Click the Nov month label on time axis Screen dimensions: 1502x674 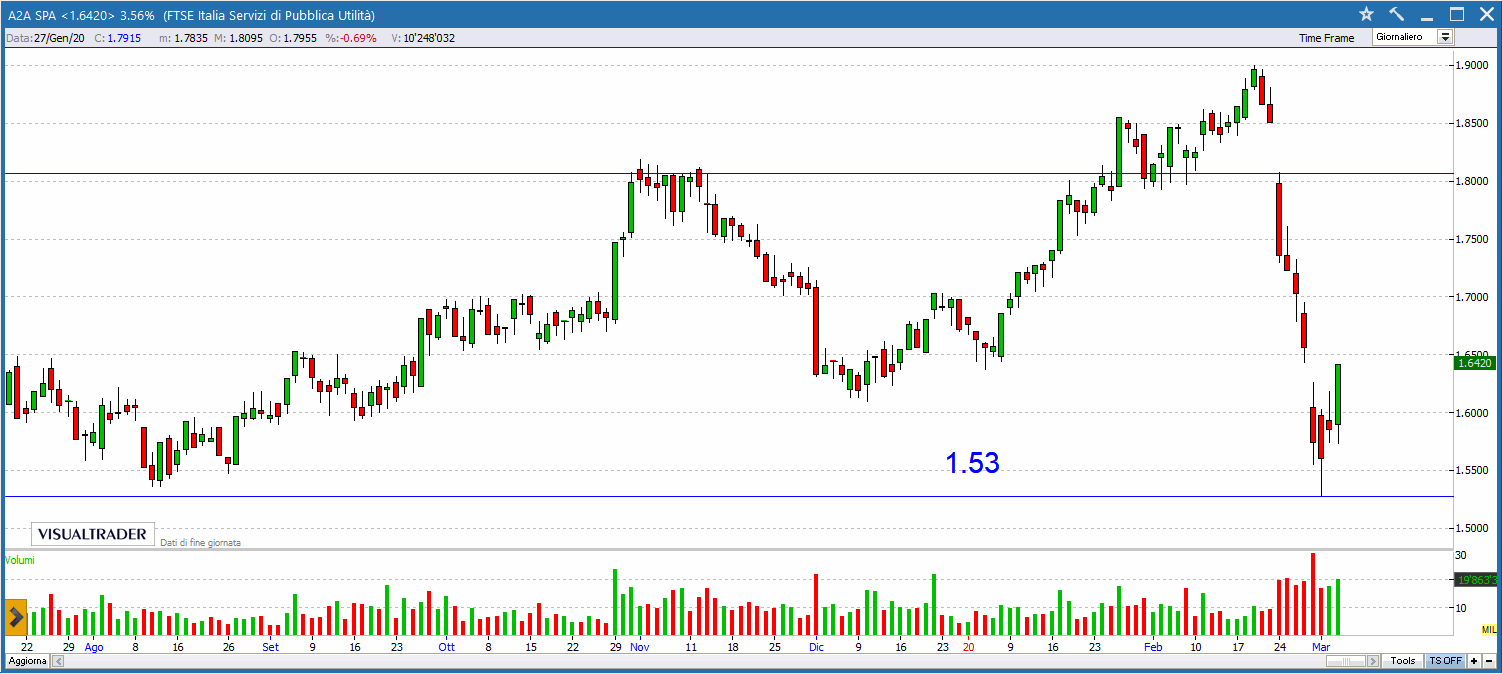point(639,647)
